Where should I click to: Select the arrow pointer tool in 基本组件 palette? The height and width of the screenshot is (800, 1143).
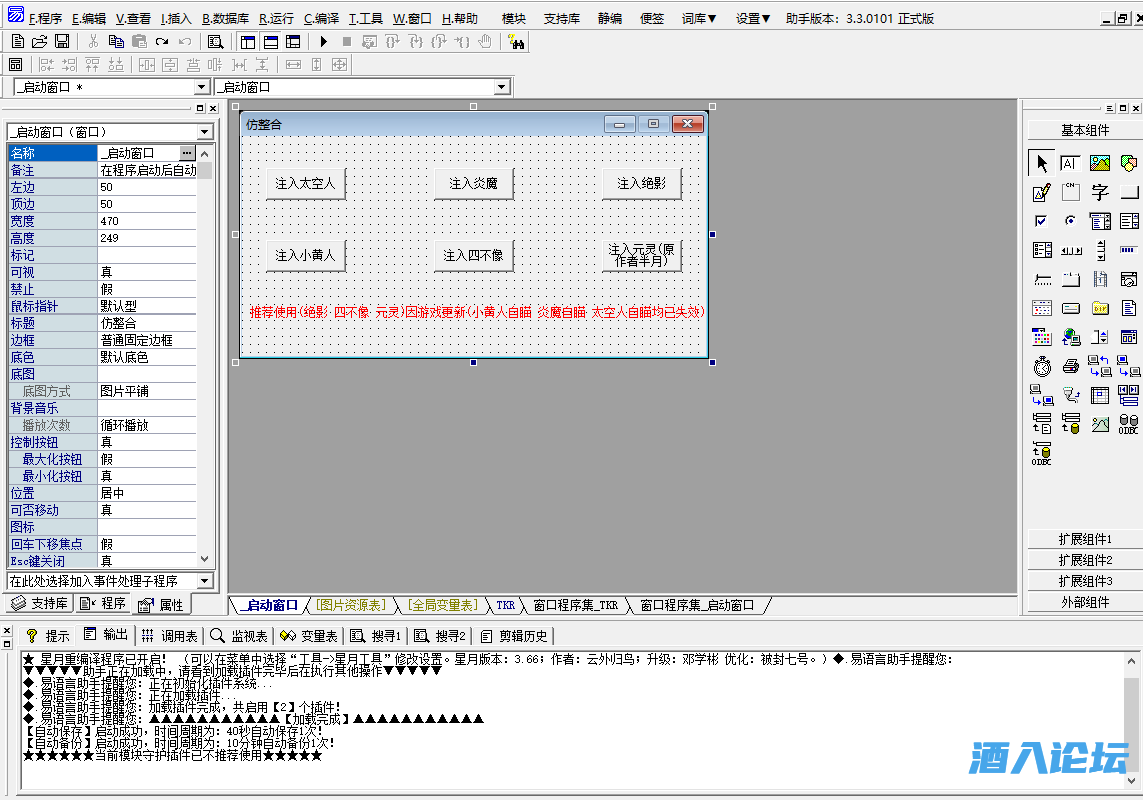click(x=1042, y=163)
